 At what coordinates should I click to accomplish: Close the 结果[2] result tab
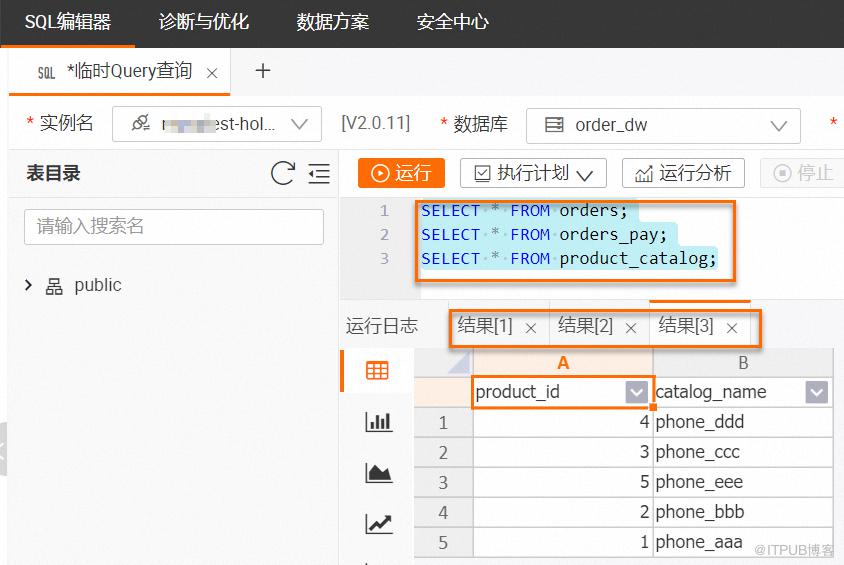point(631,328)
